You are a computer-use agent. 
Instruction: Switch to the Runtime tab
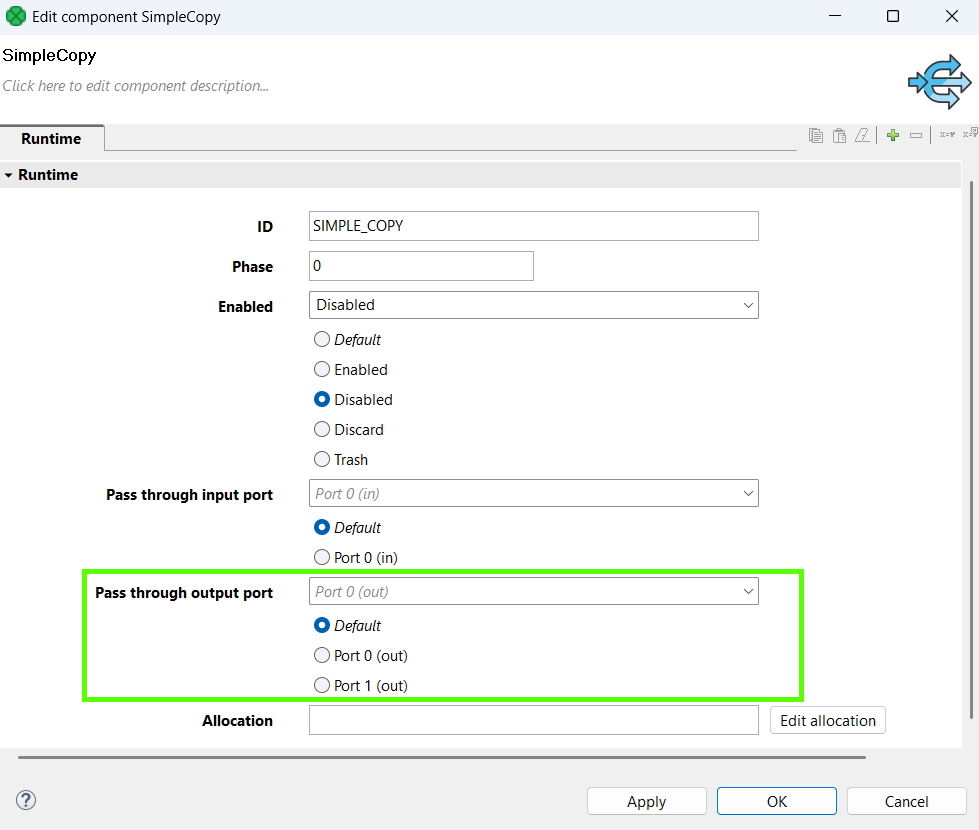tap(51, 139)
